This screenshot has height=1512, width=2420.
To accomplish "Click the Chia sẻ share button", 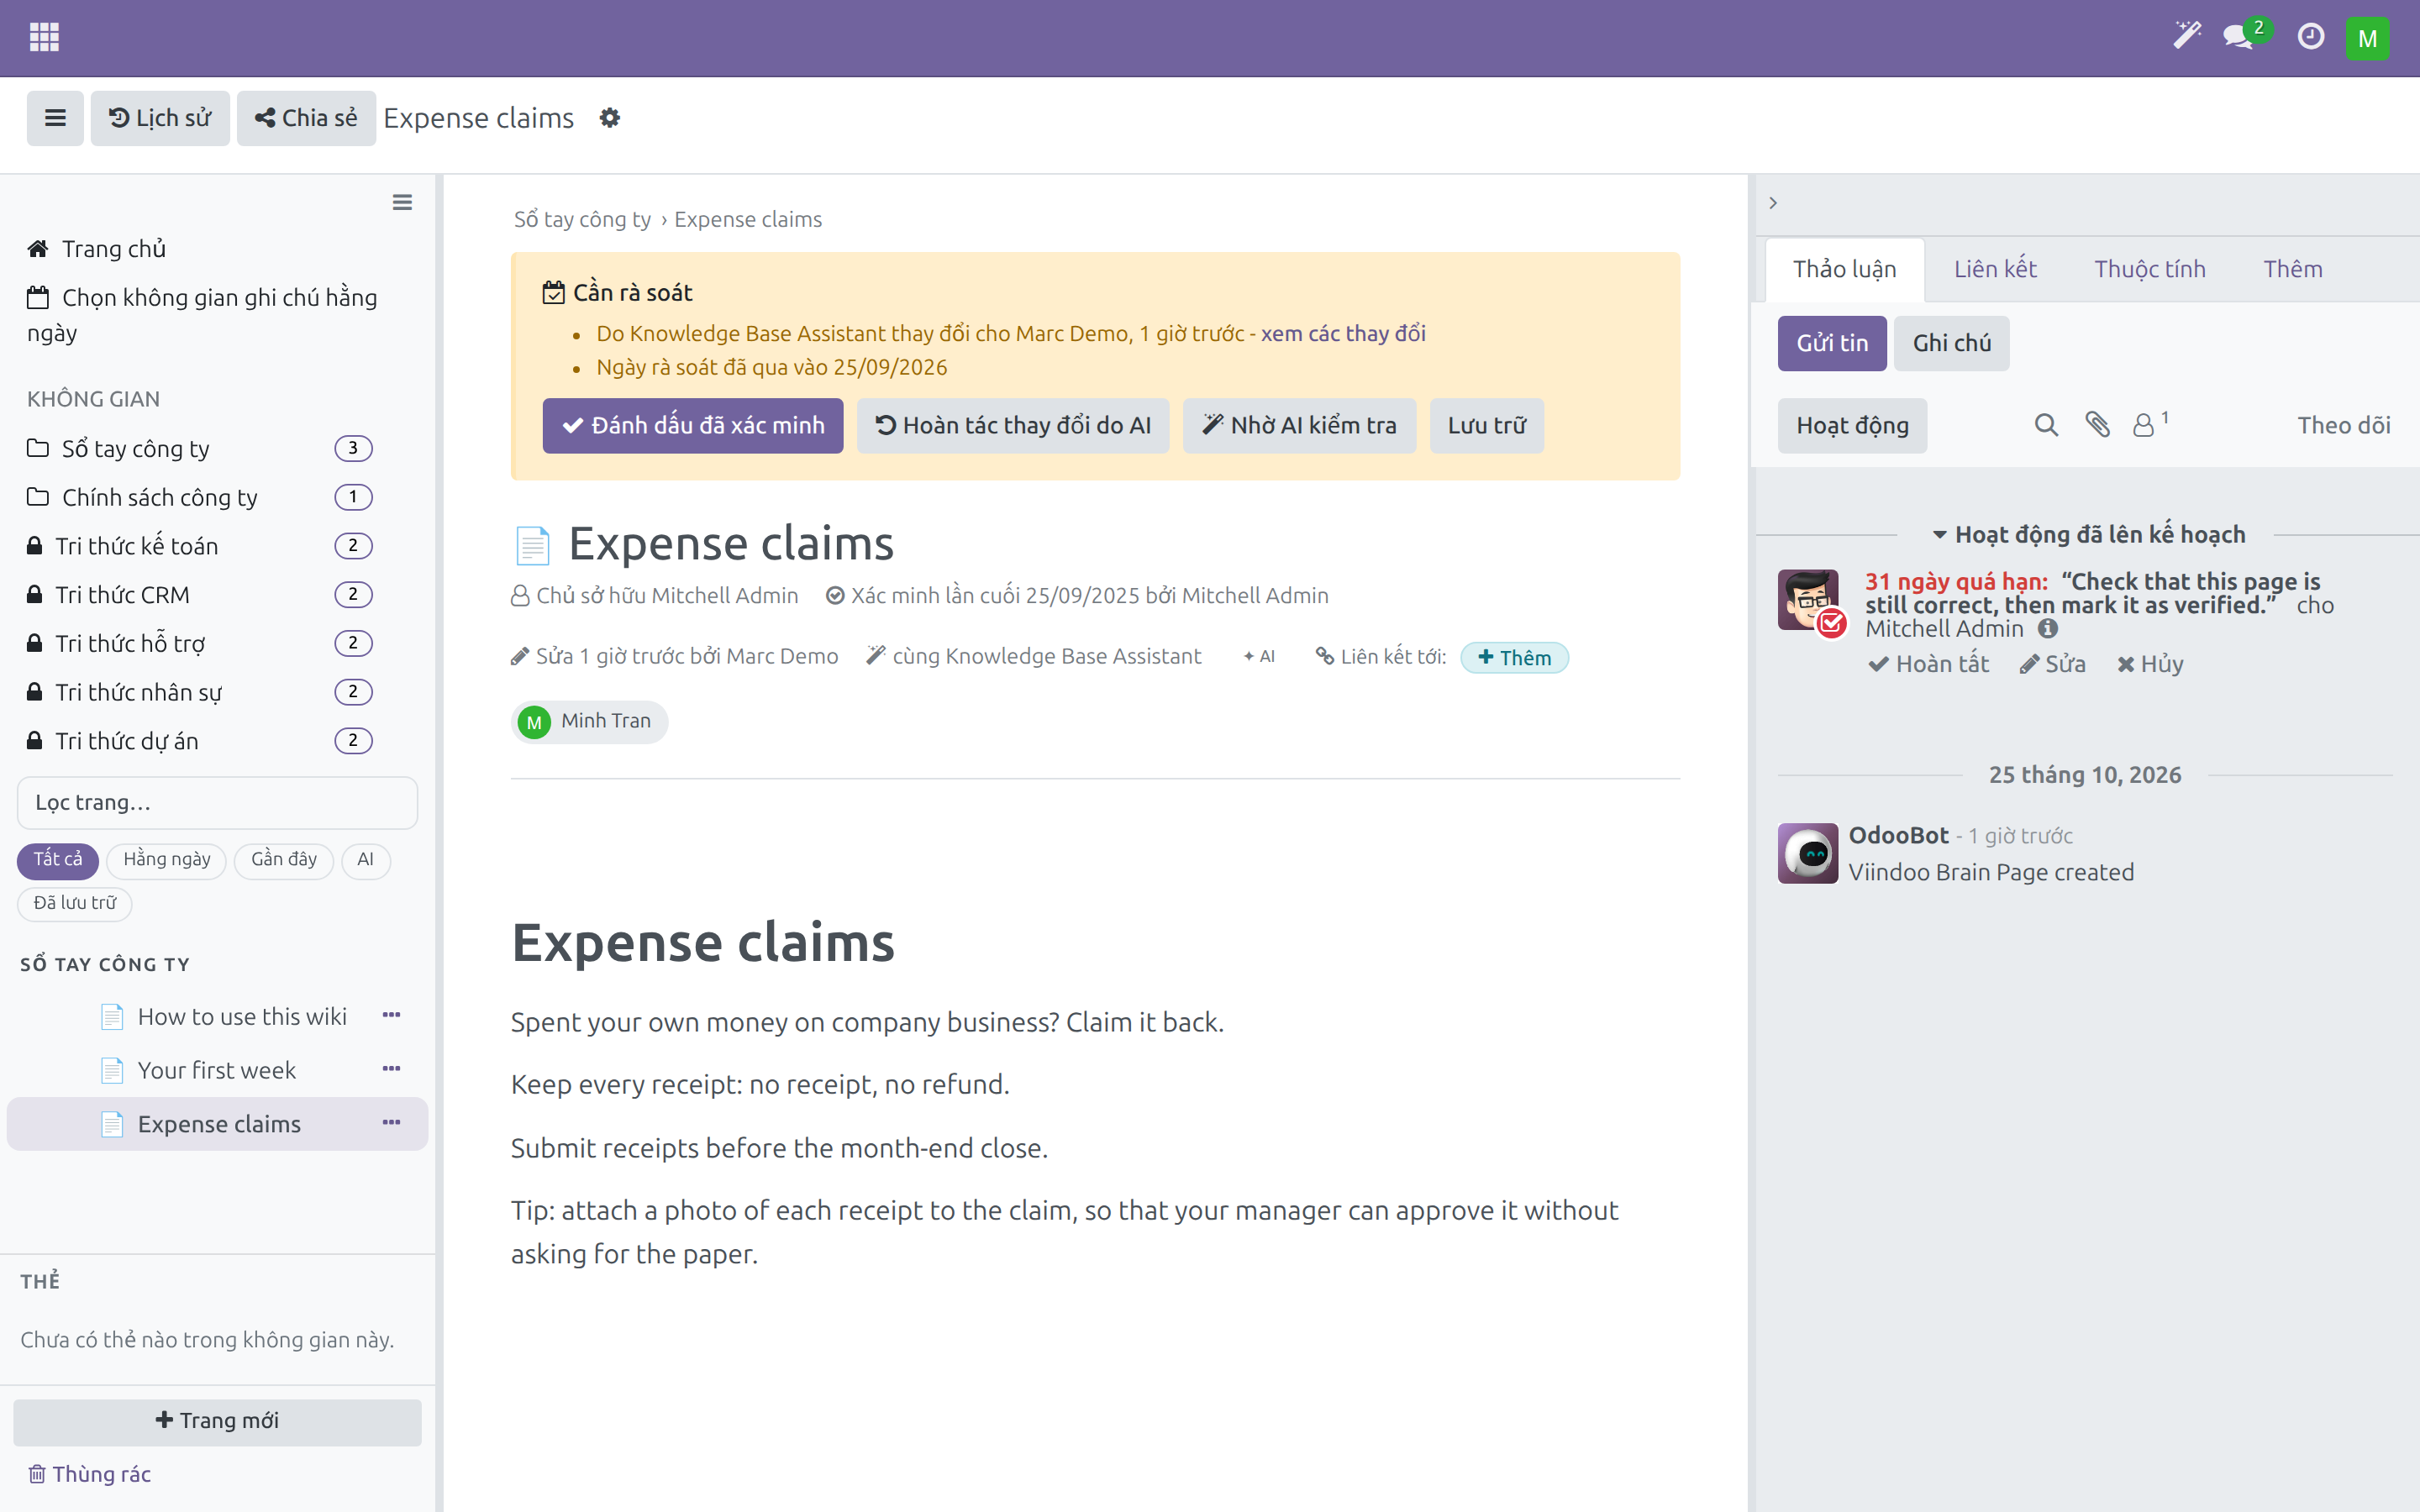I will click(x=306, y=118).
